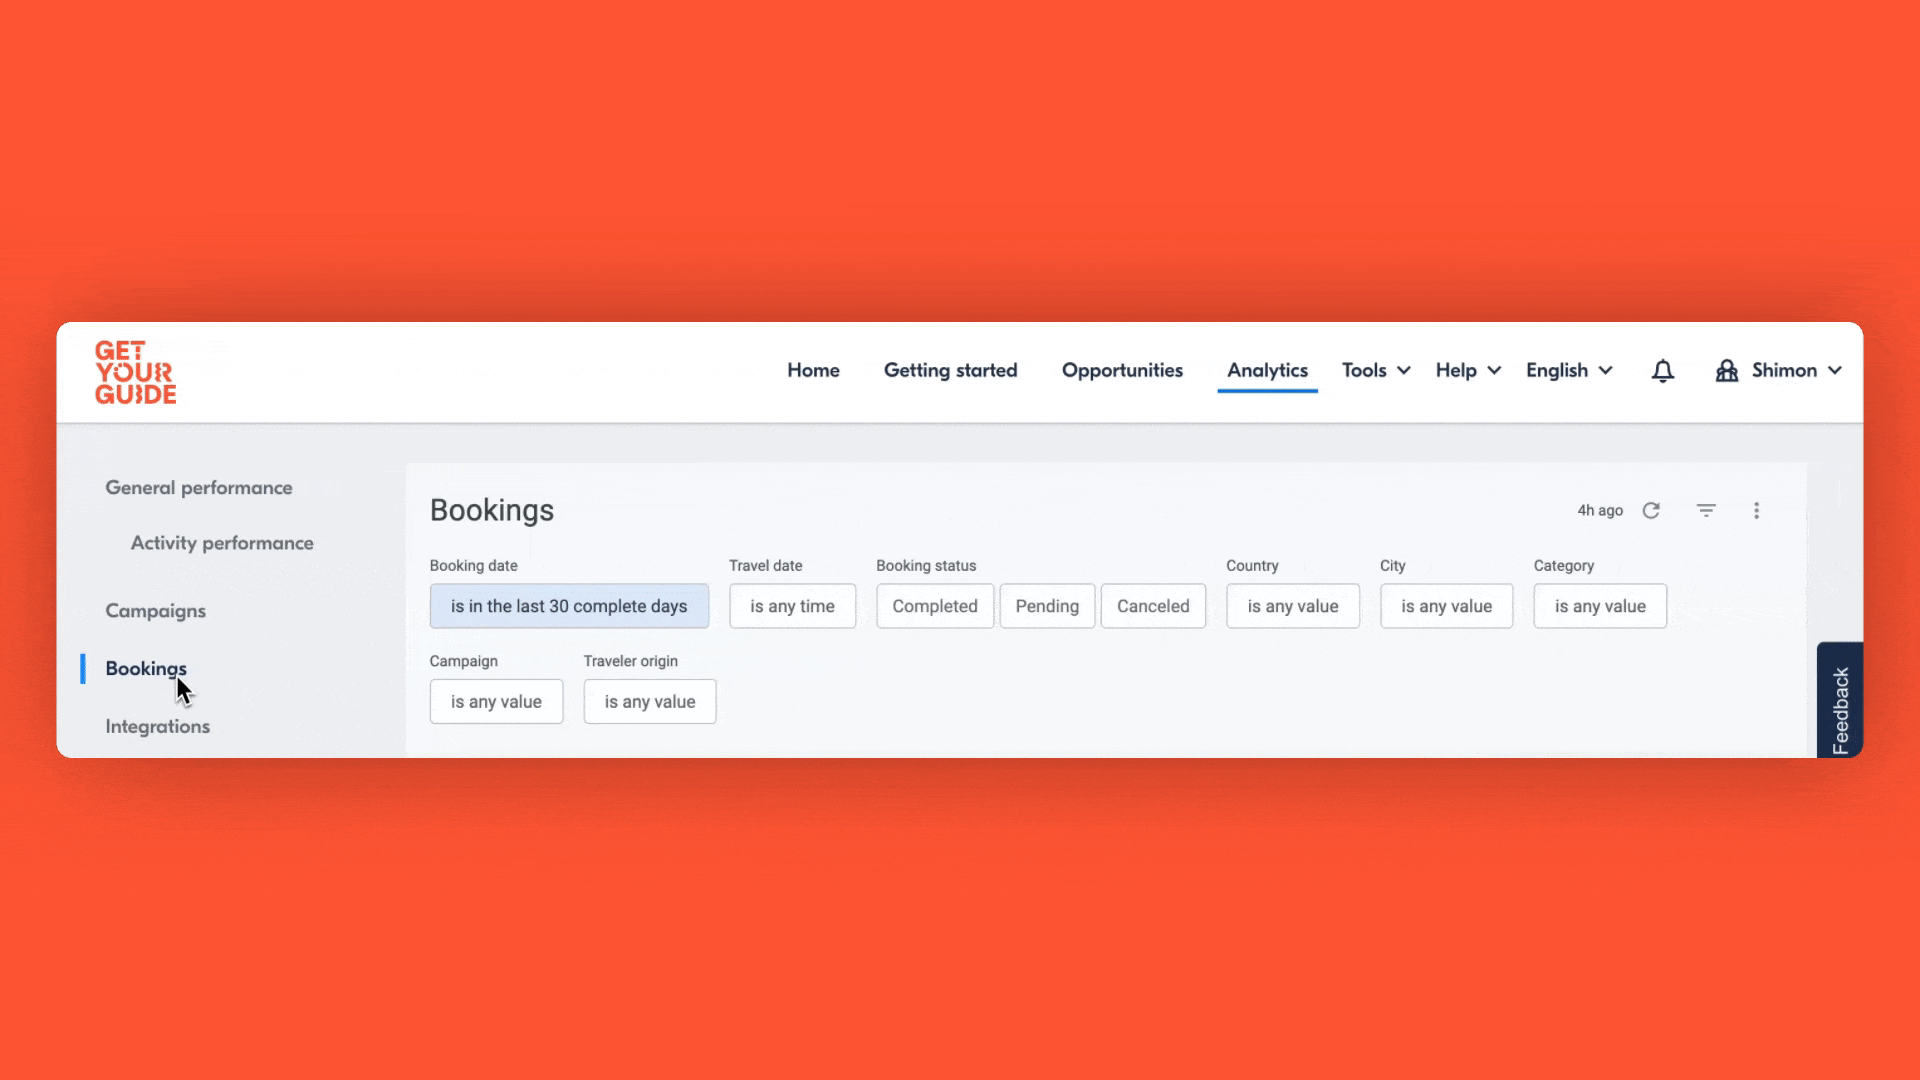Open the Travel date filter dropdown
The width and height of the screenshot is (1920, 1080).
(792, 606)
